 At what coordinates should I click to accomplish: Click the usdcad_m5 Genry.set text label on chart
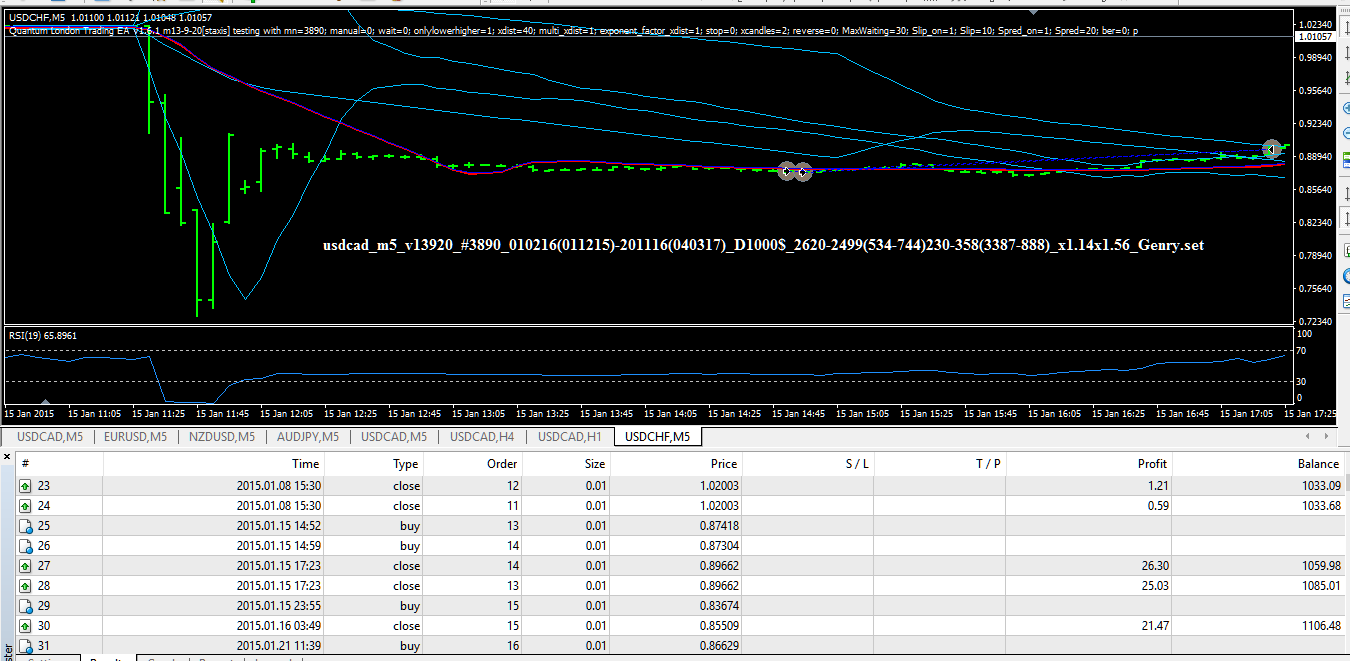764,245
